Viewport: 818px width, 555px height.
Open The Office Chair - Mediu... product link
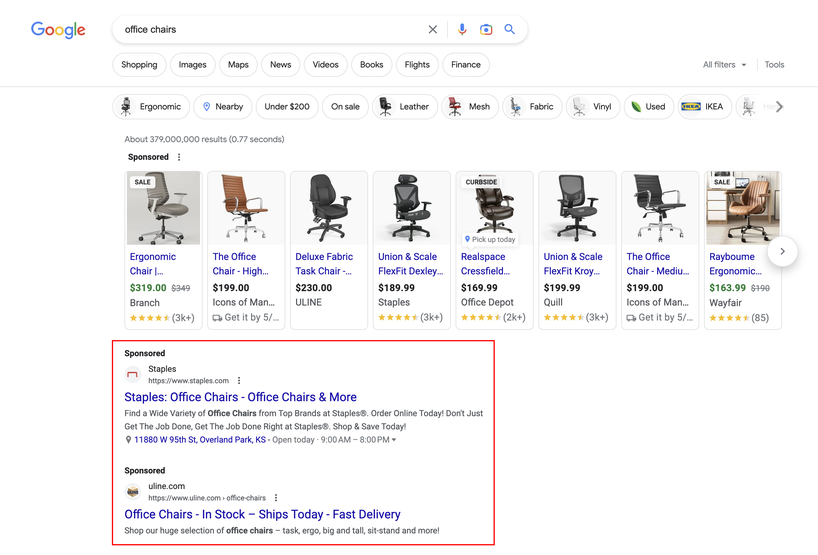click(x=658, y=264)
